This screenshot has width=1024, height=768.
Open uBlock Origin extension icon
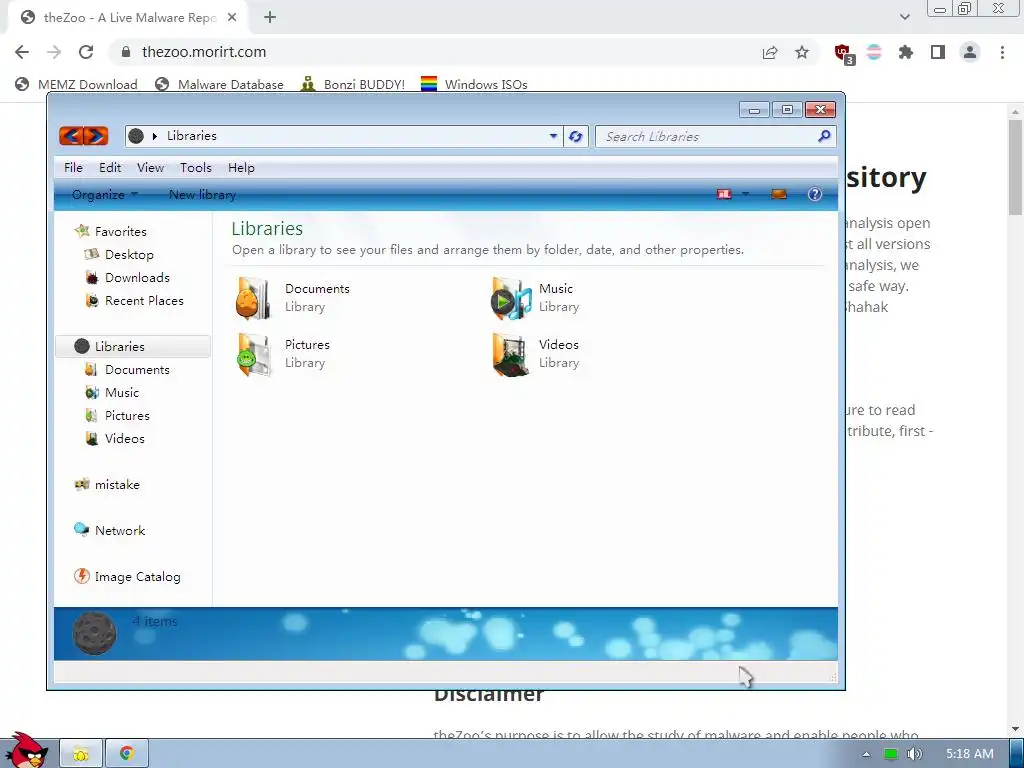click(x=844, y=53)
